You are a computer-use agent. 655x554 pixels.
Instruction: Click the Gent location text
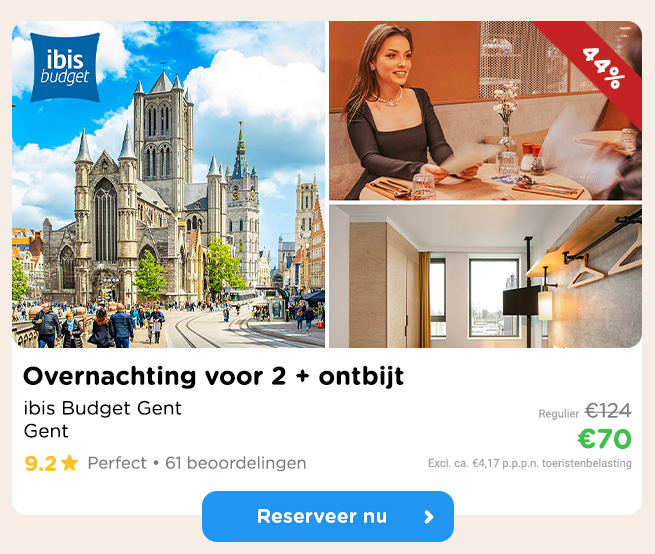point(46,431)
